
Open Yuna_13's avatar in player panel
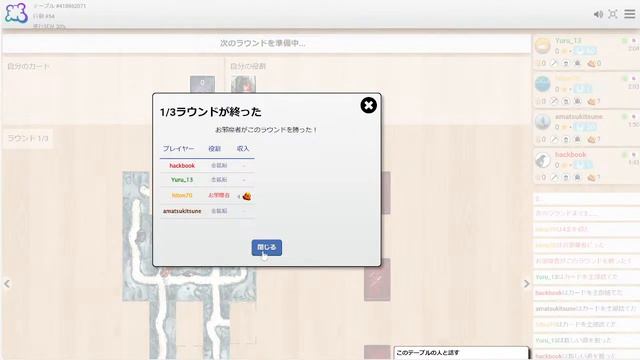(543, 46)
